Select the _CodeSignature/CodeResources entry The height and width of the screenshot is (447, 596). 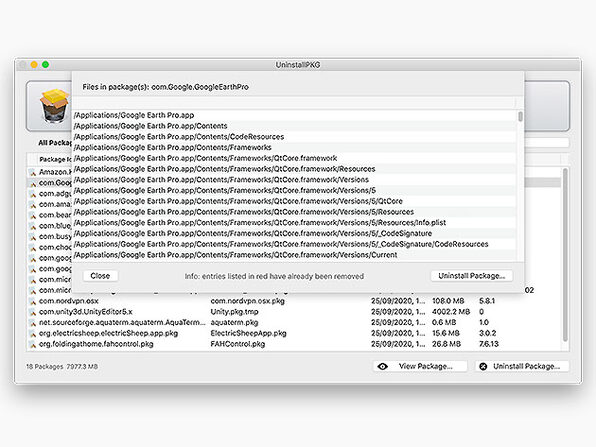pos(295,244)
